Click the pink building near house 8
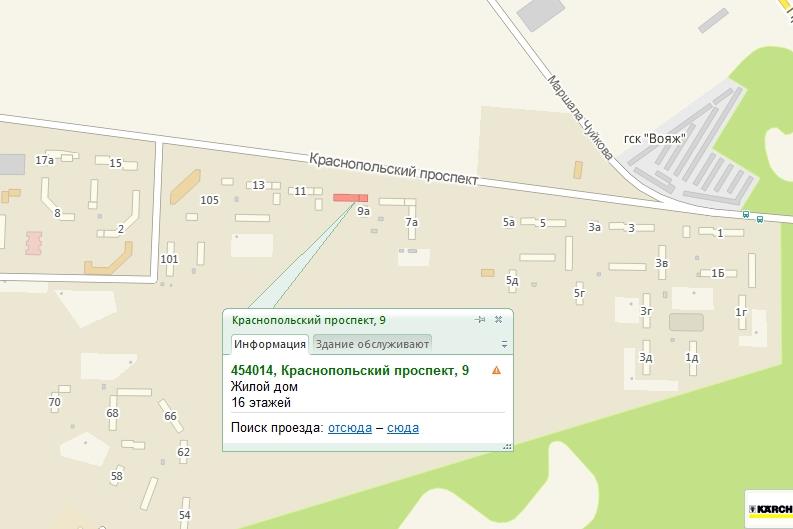Viewport: 793px width, 529px height. tap(33, 243)
